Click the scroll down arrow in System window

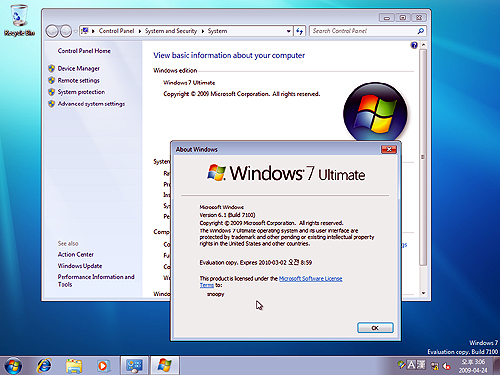click(x=423, y=294)
